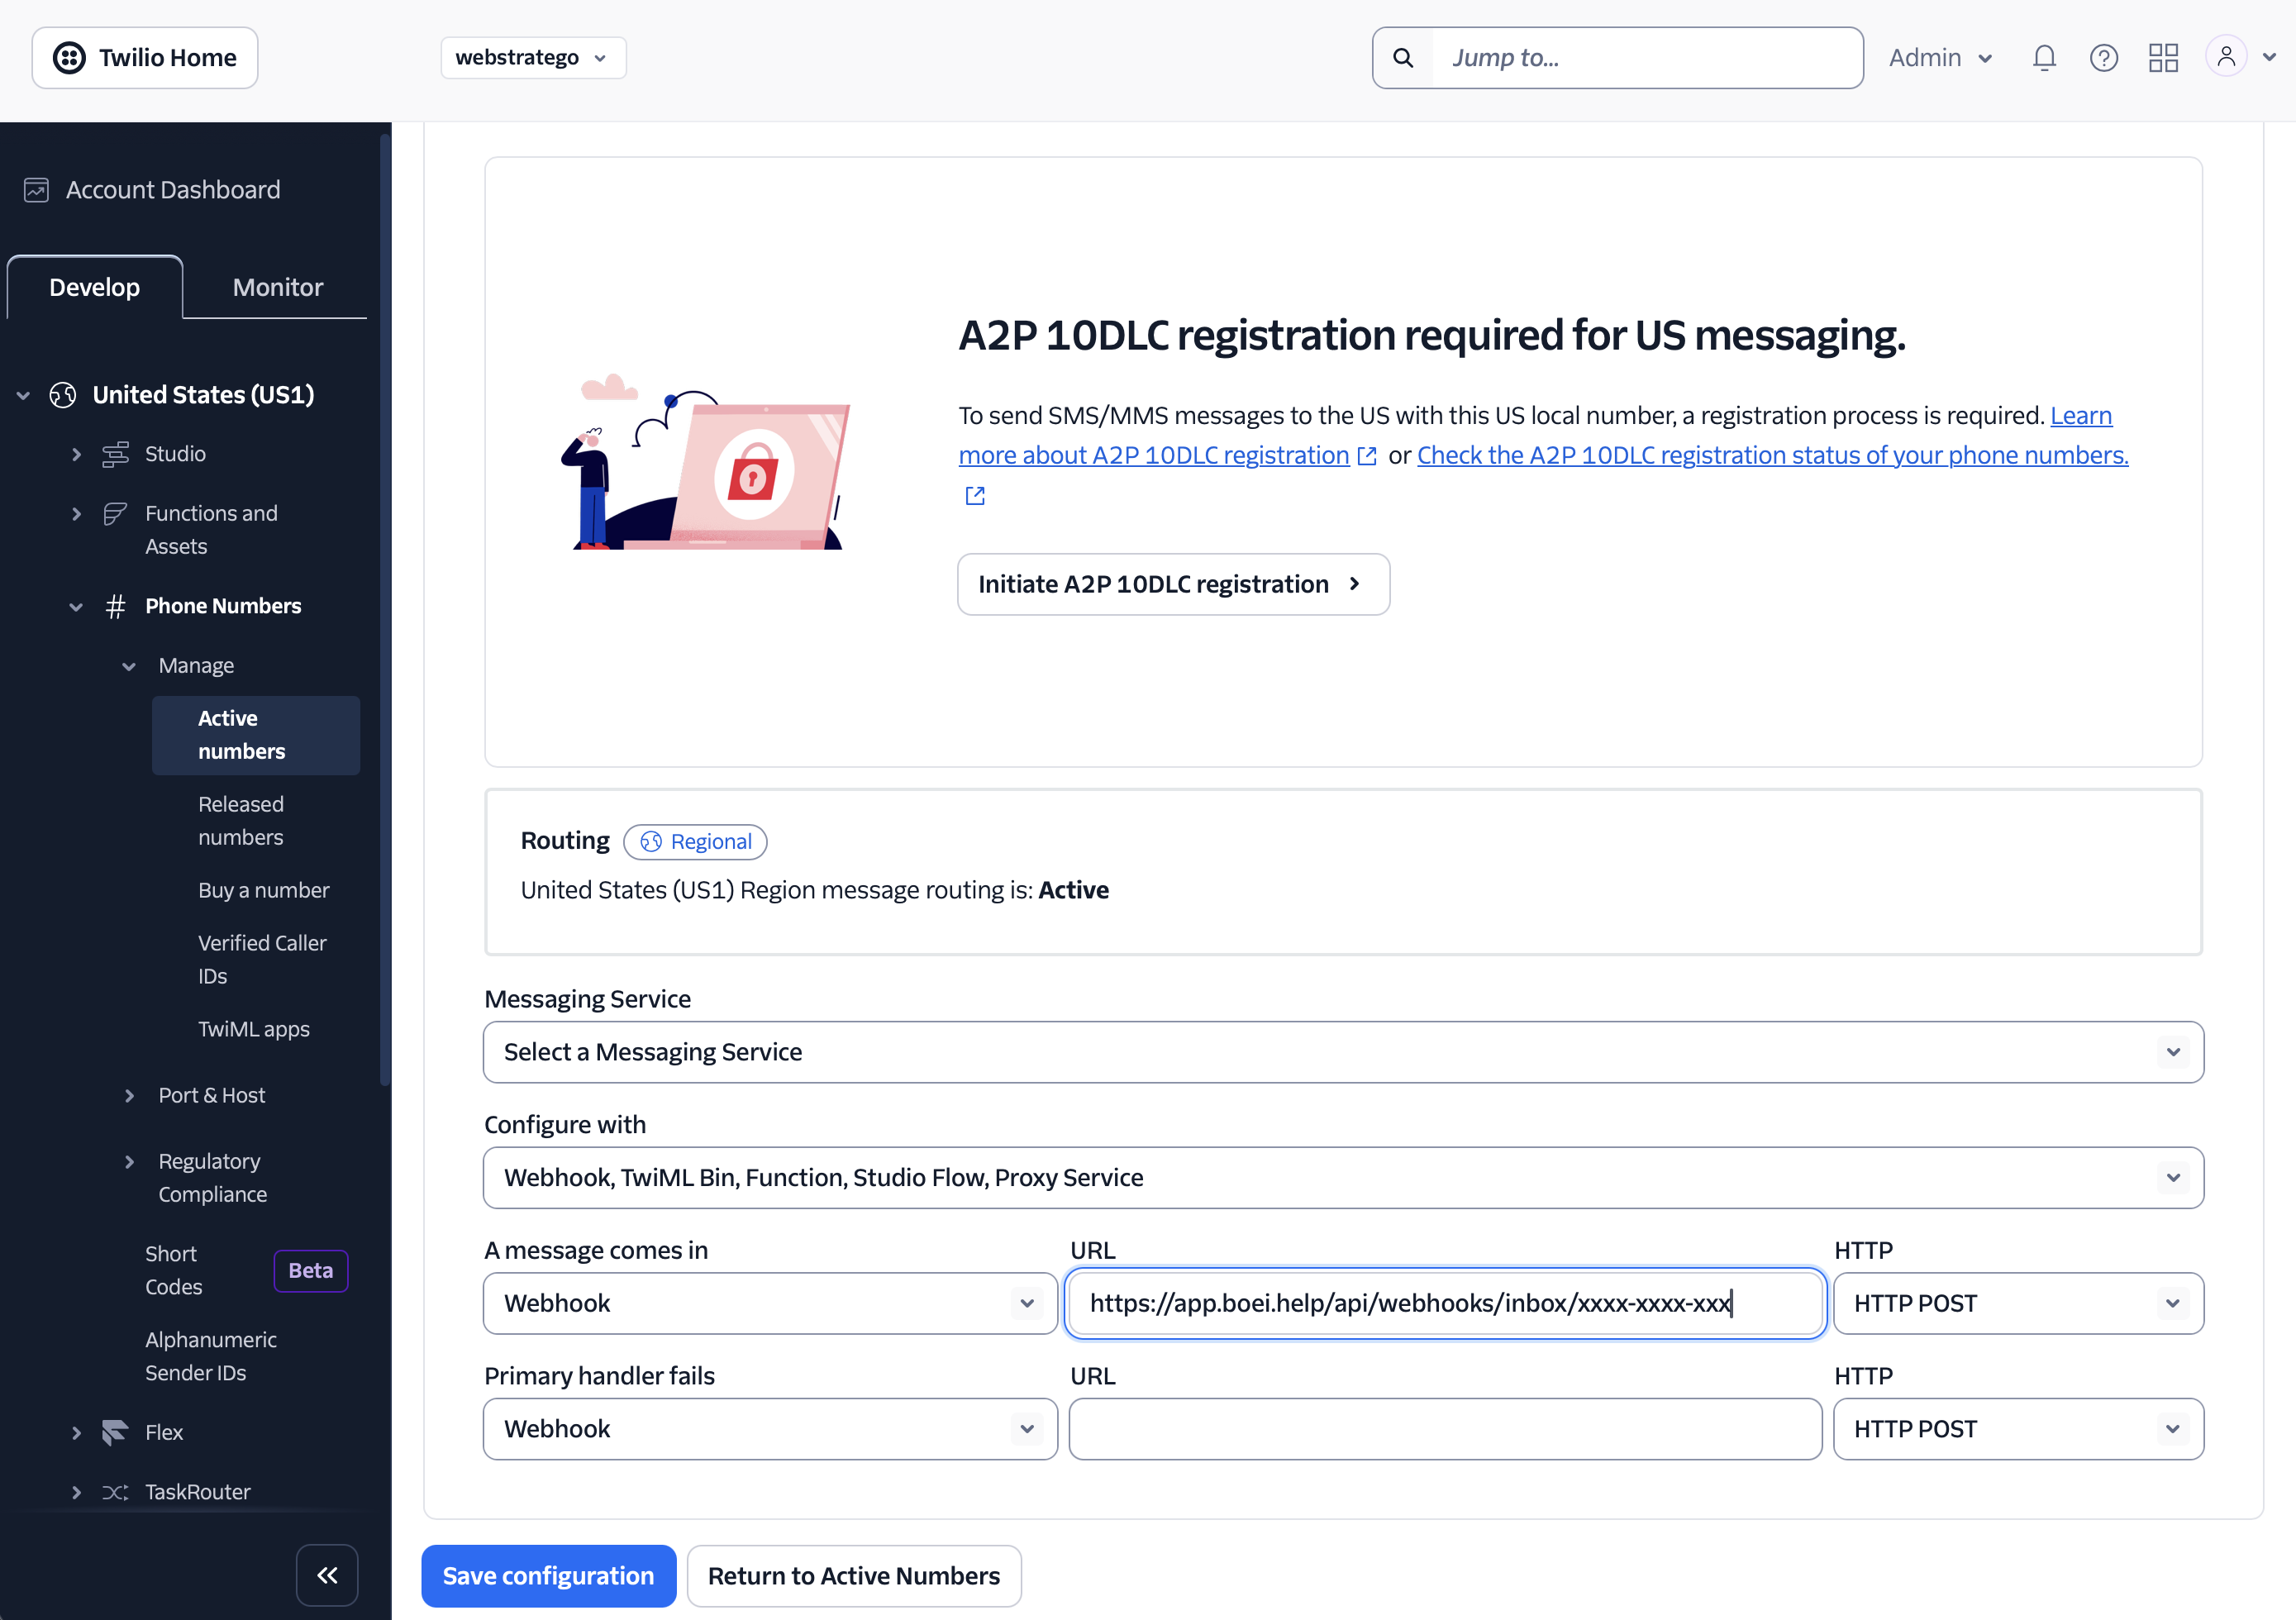Open Short Codes
This screenshot has height=1620, width=2296.
pyautogui.click(x=174, y=1271)
